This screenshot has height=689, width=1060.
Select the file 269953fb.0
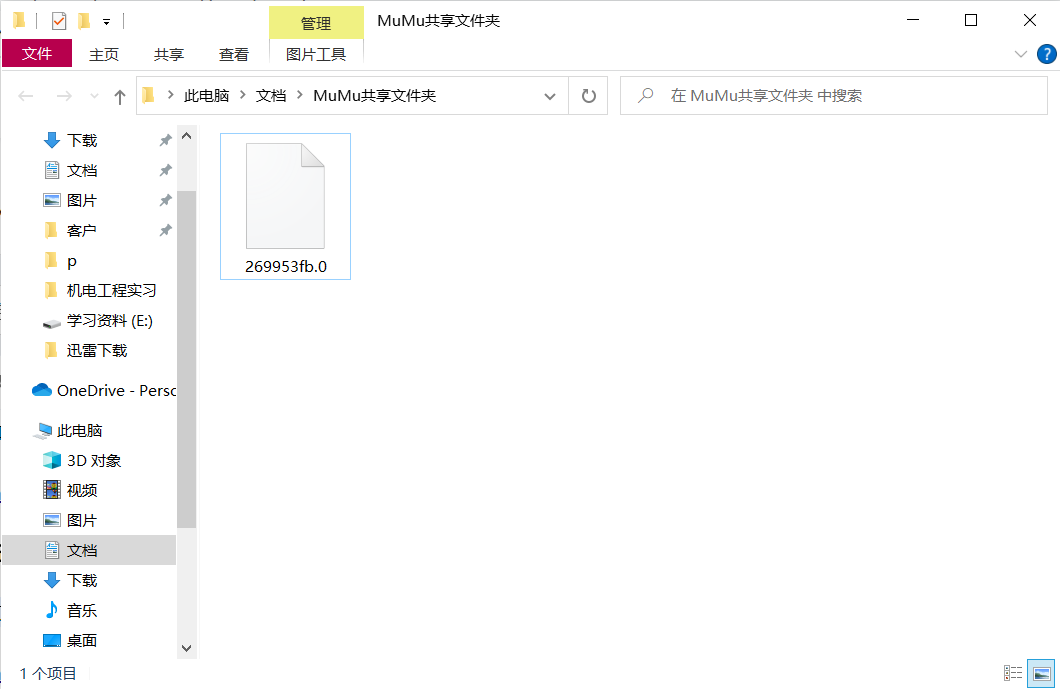tap(285, 207)
